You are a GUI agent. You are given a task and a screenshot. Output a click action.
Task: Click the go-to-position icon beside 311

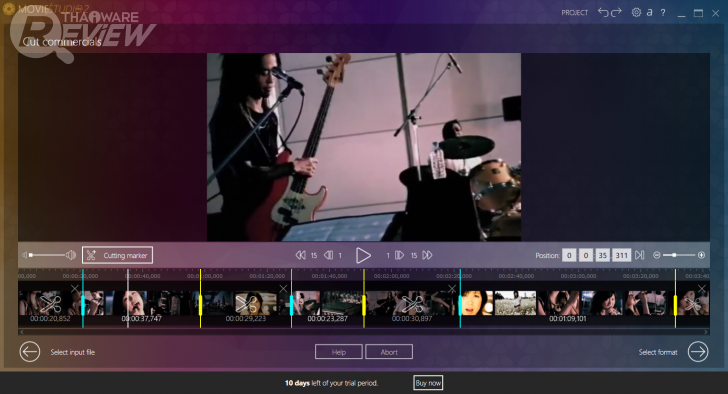coord(639,255)
